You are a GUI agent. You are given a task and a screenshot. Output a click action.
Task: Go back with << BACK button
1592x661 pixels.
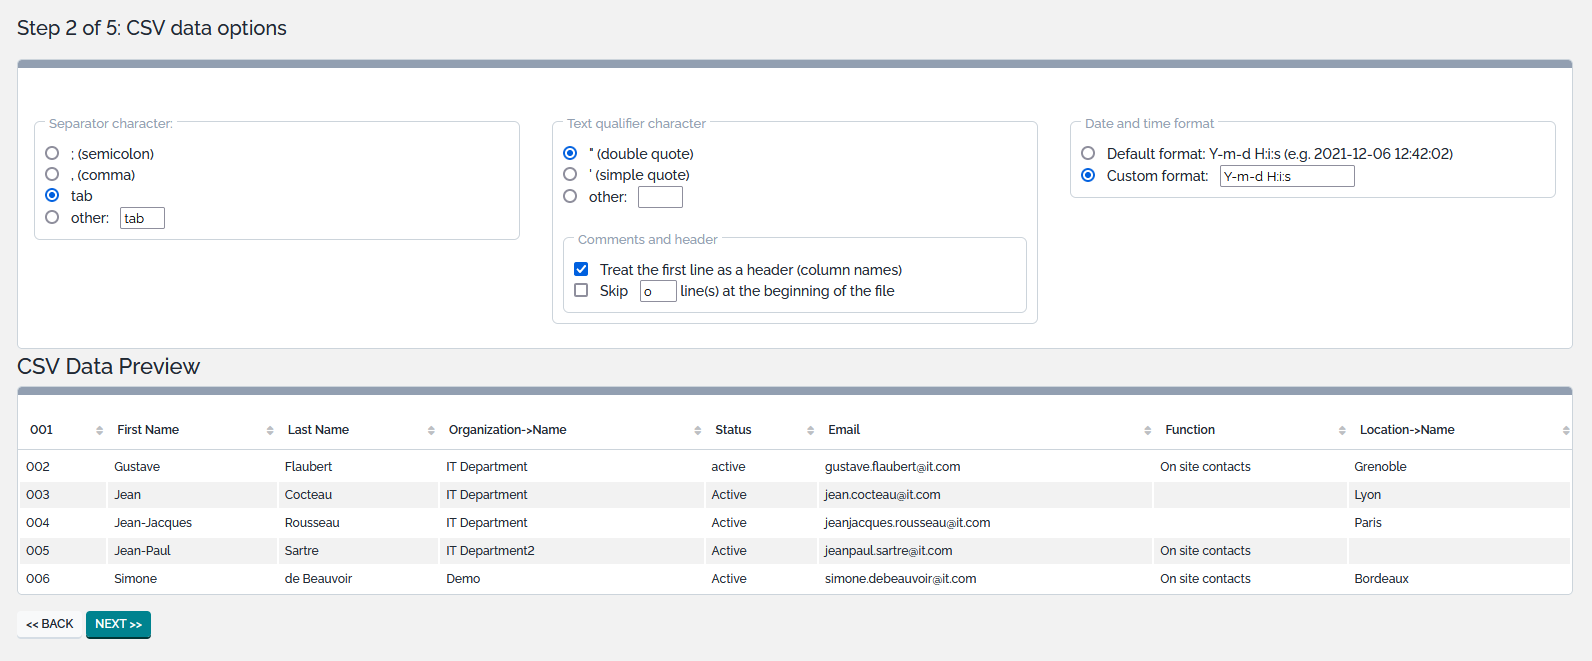tap(50, 624)
